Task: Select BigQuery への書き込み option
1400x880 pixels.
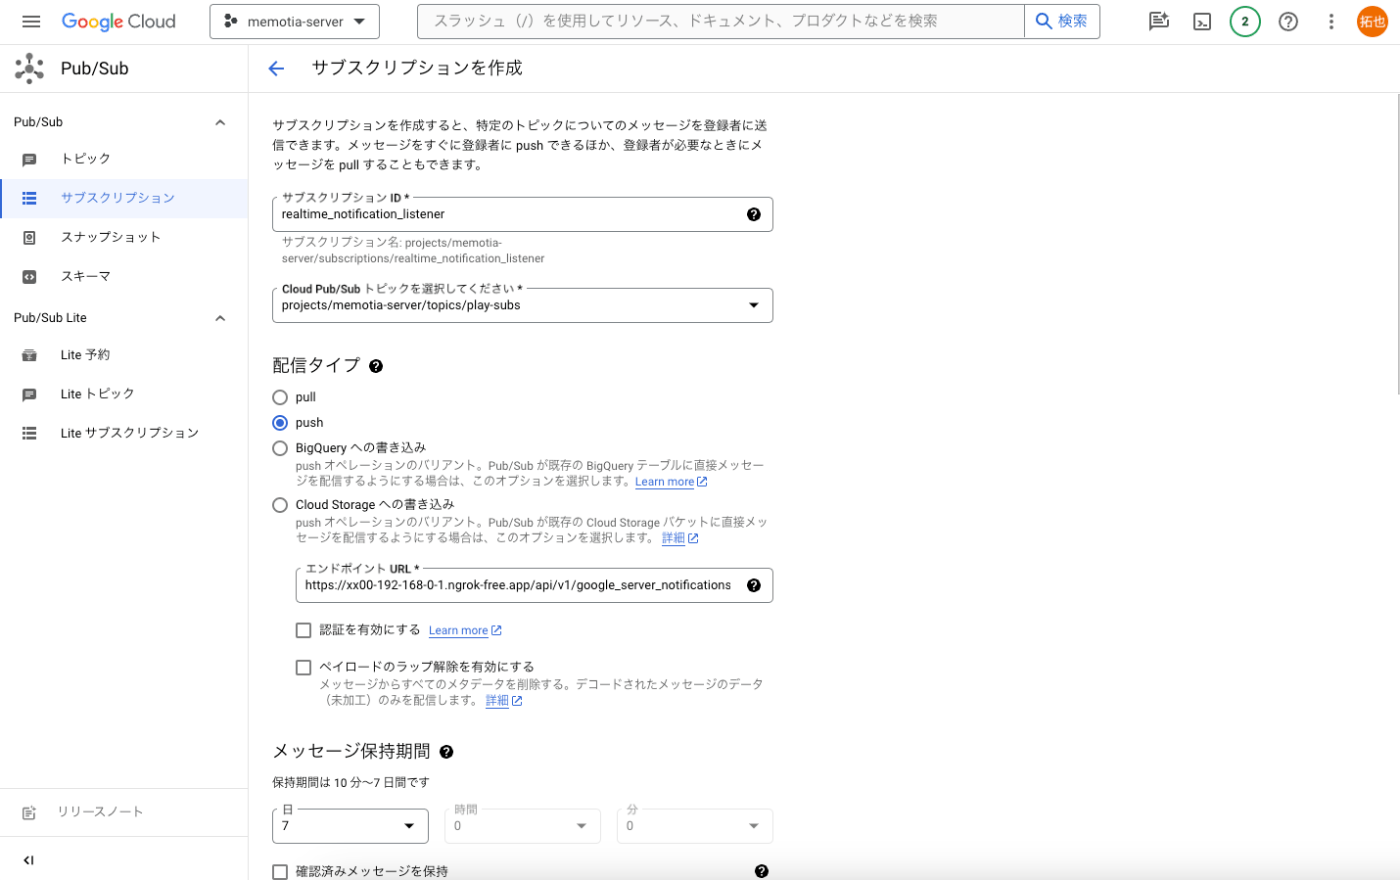Action: (280, 448)
